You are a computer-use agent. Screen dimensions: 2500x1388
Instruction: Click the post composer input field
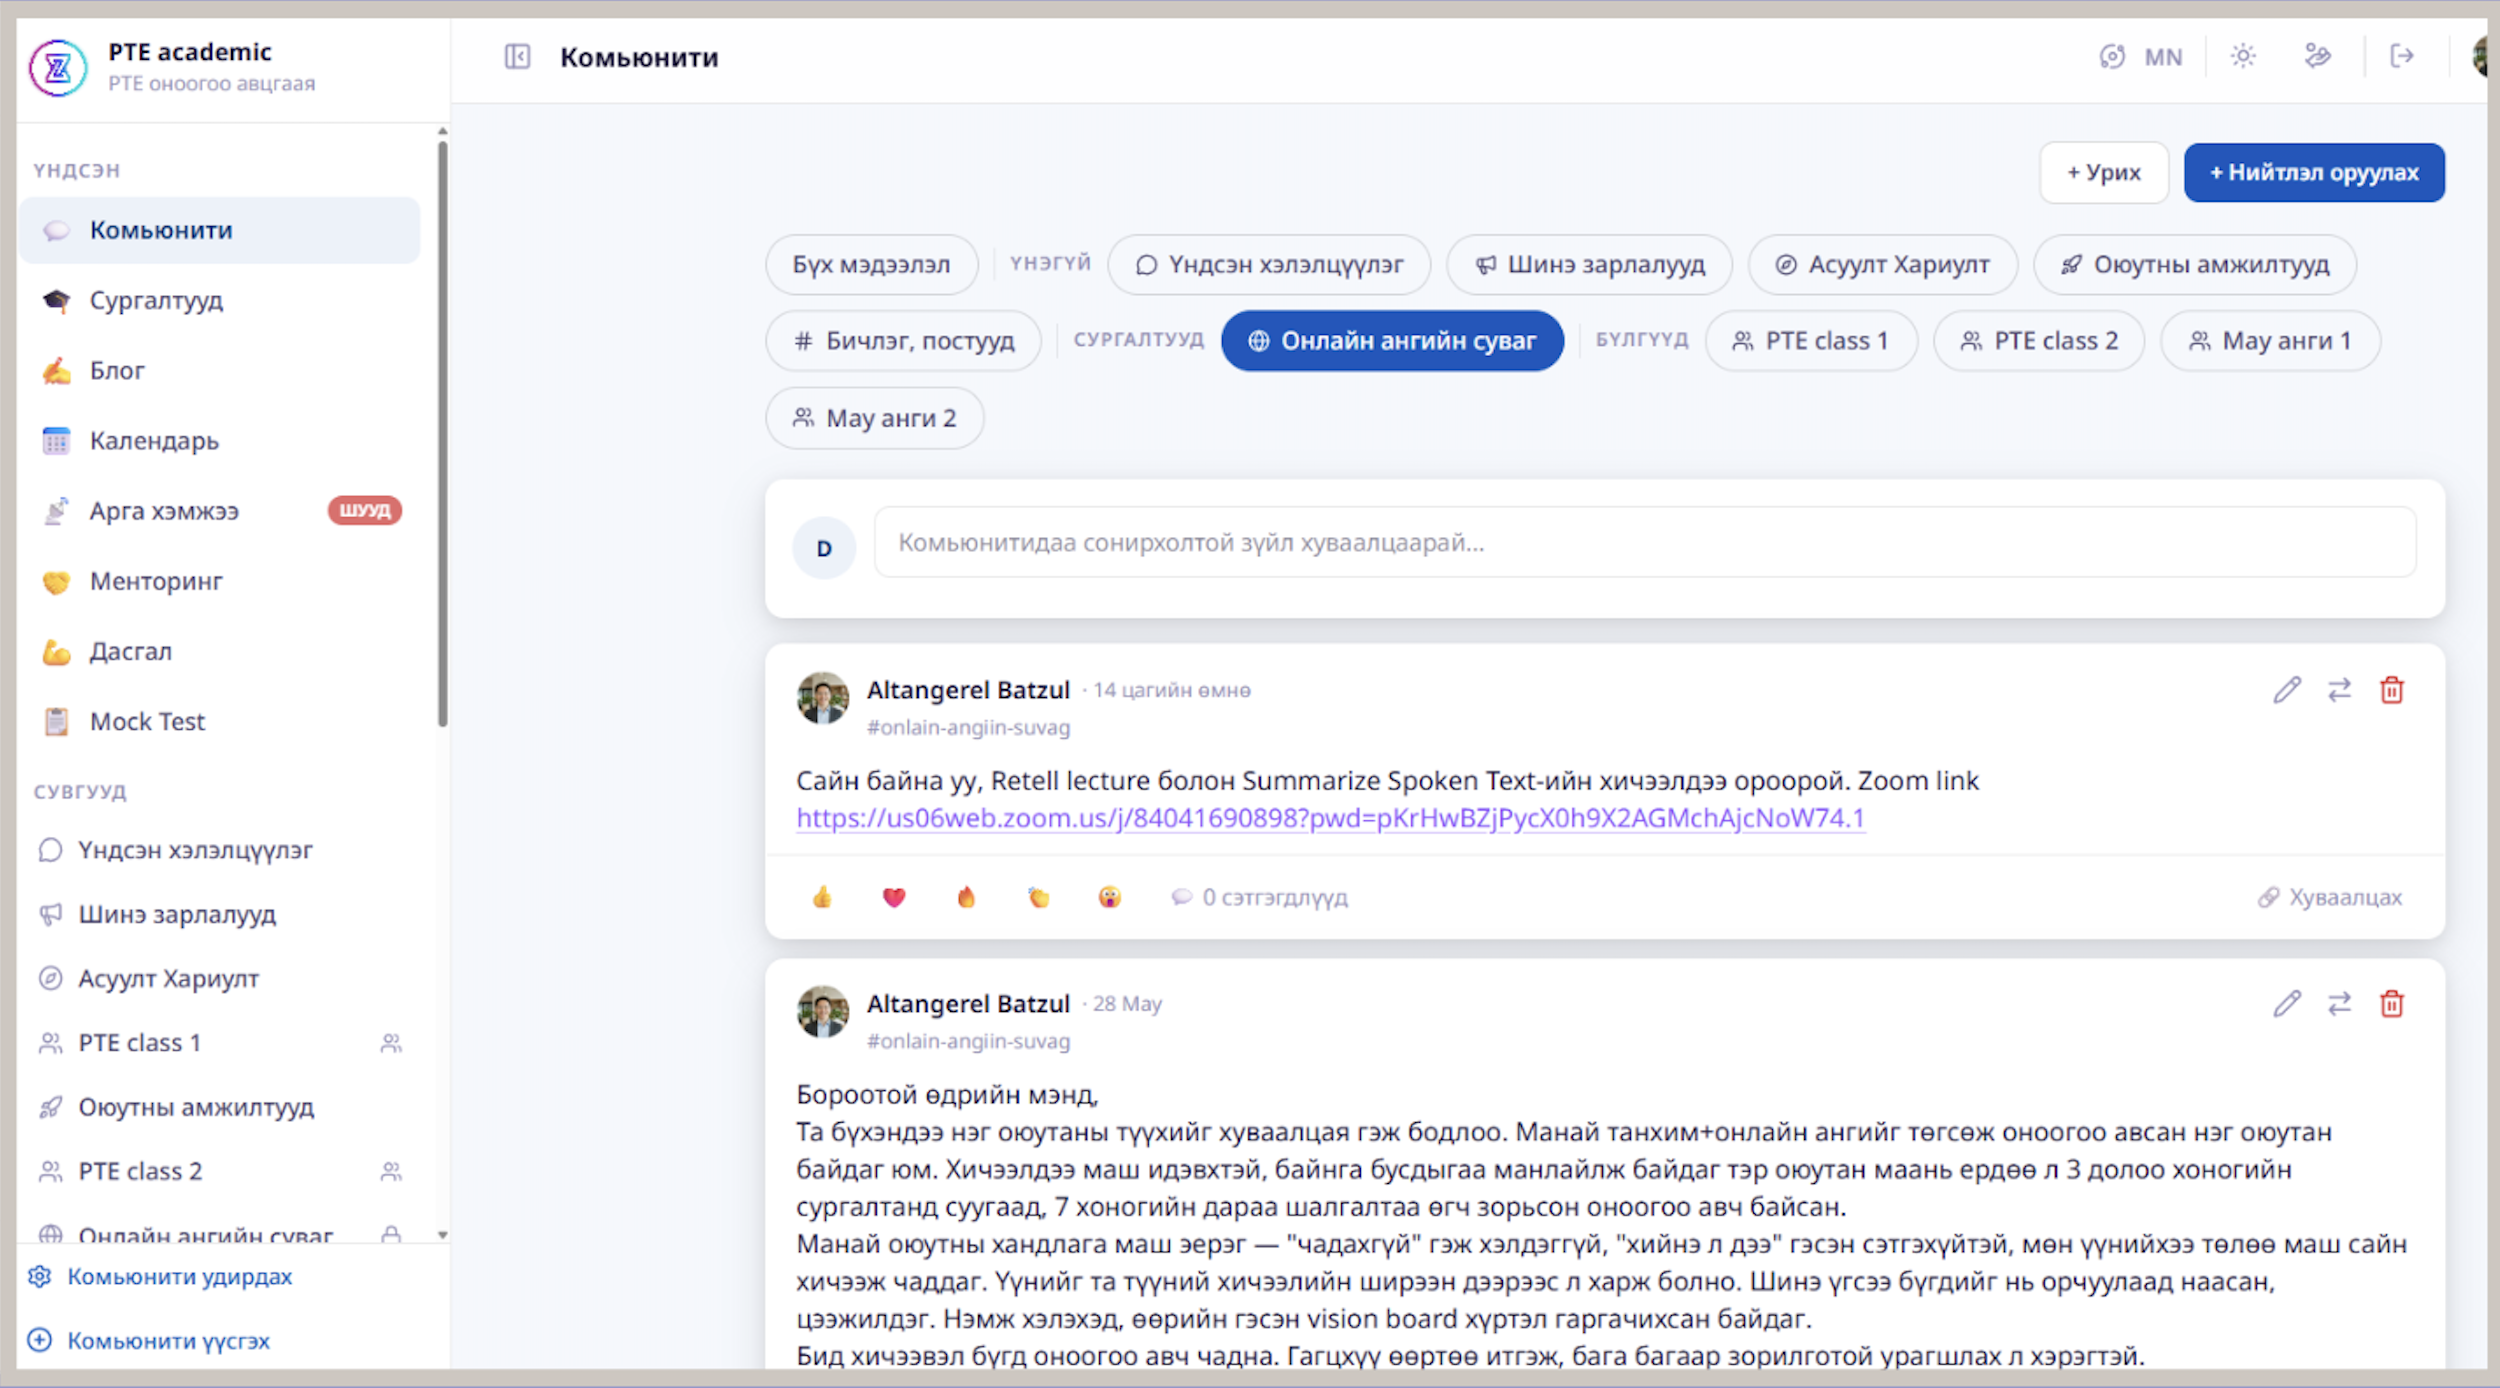(x=1645, y=543)
